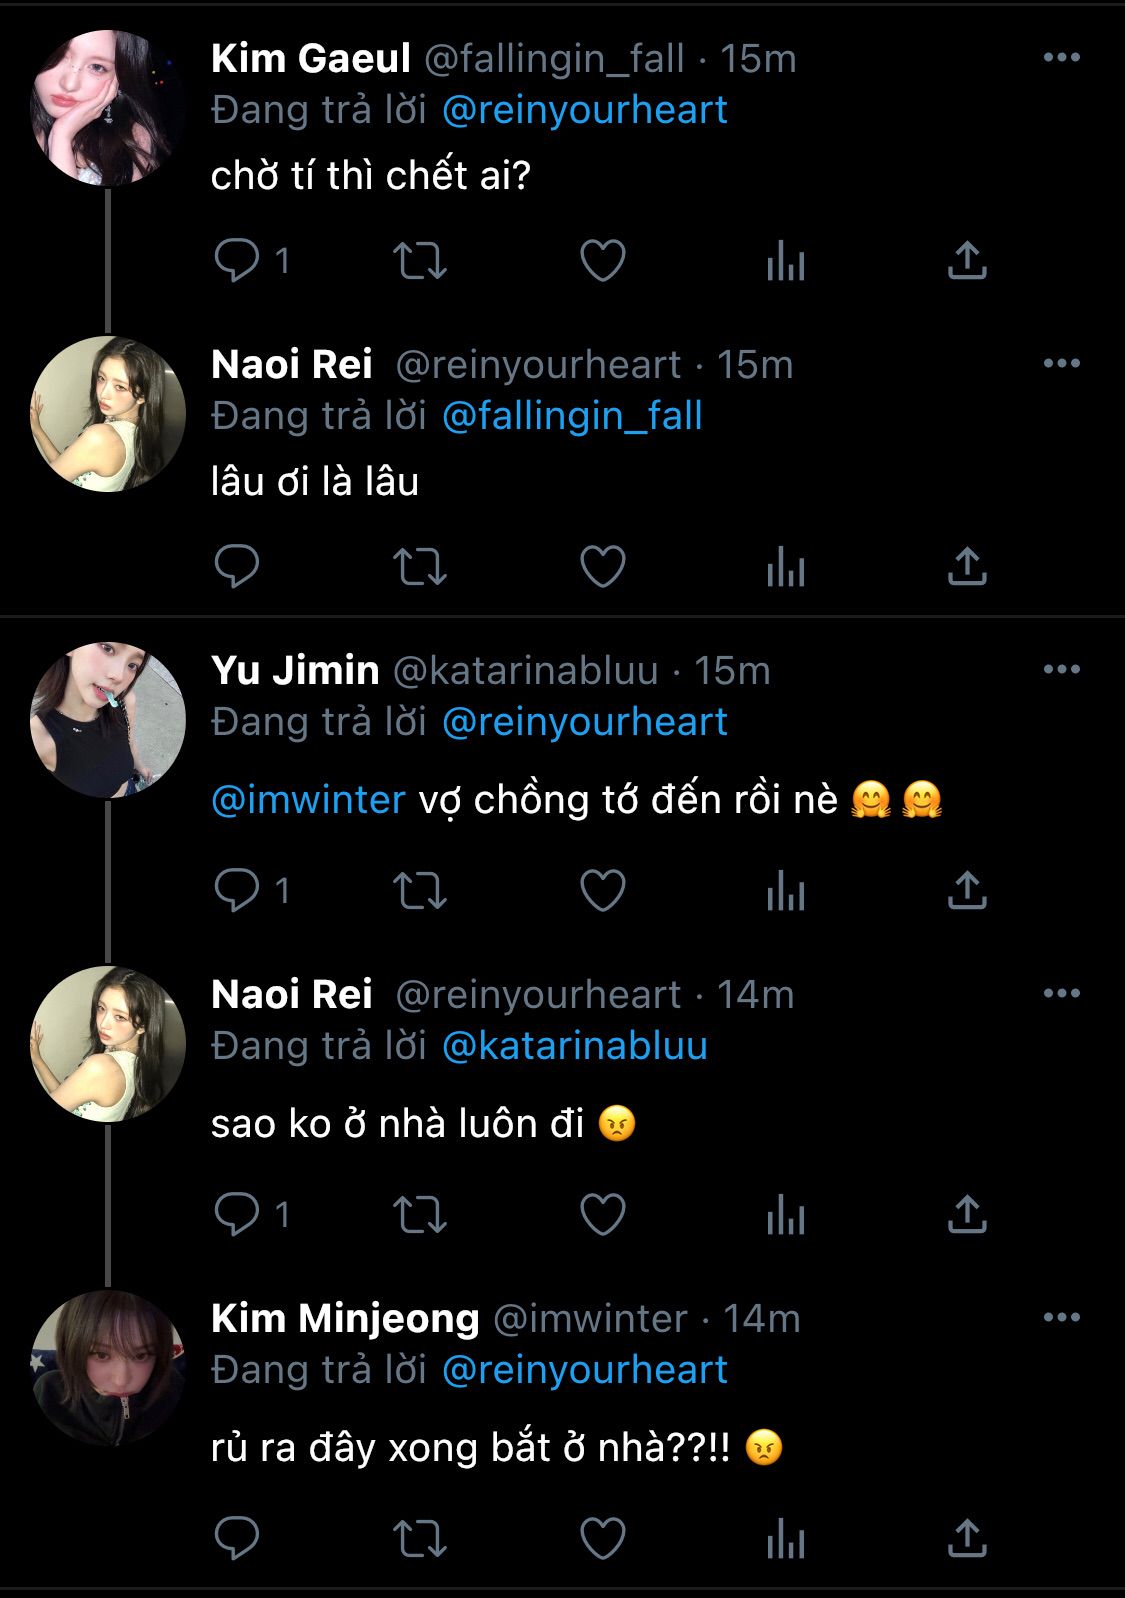Open @katarinabluu link in Naoi Rei's reply

574,1046
